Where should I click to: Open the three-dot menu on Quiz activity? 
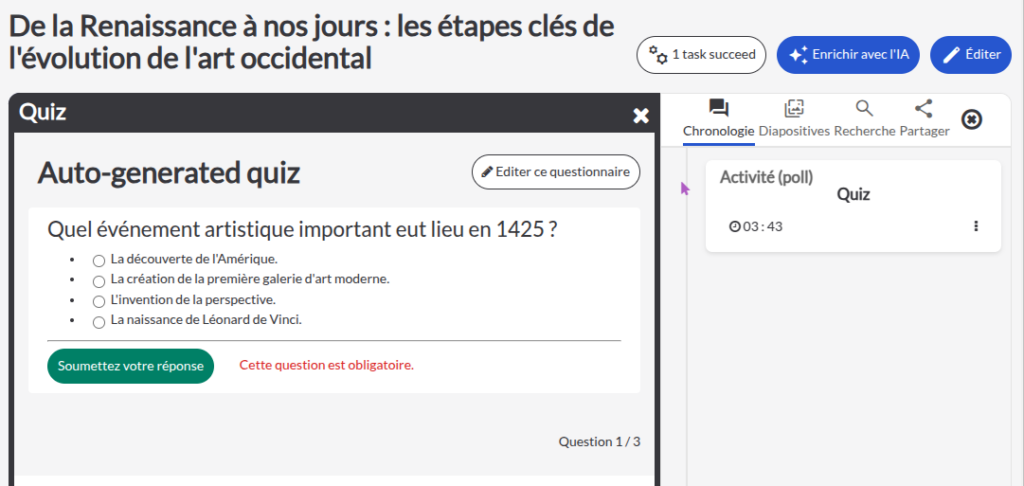tap(976, 226)
